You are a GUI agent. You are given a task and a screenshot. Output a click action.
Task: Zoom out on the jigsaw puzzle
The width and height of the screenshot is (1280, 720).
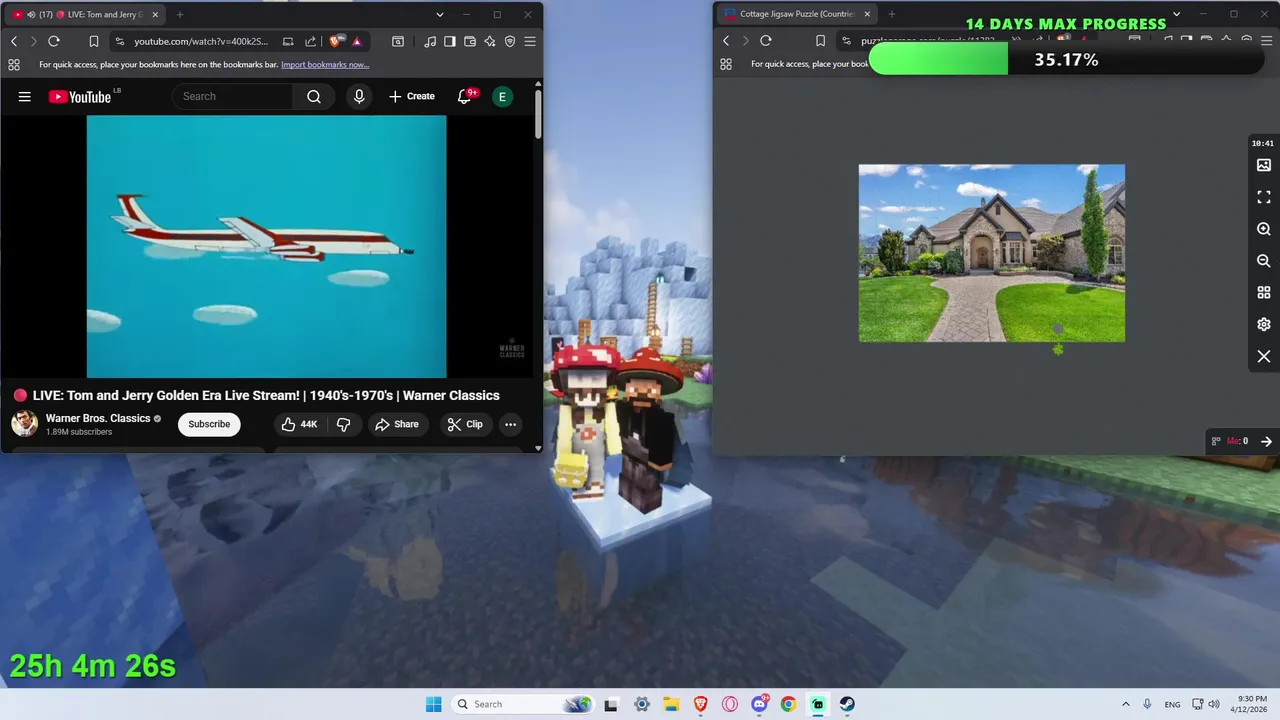coord(1264,261)
